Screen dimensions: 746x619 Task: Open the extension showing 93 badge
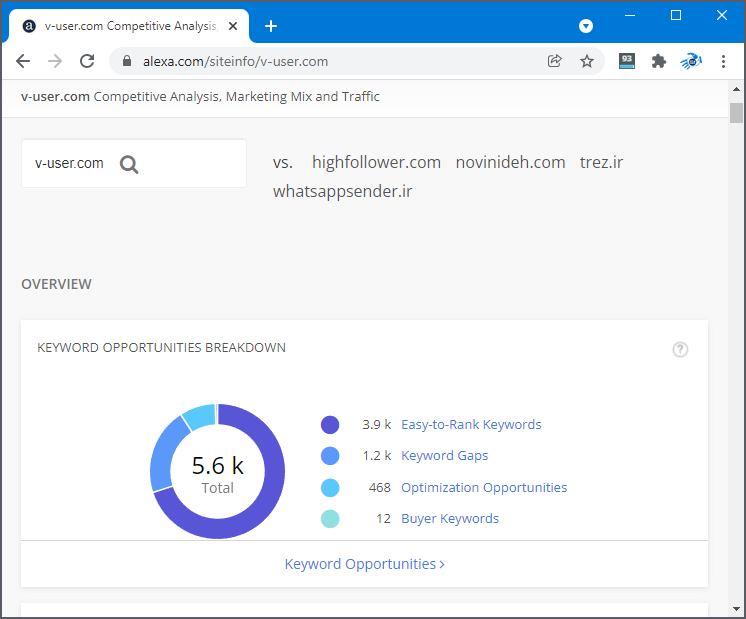tap(627, 61)
